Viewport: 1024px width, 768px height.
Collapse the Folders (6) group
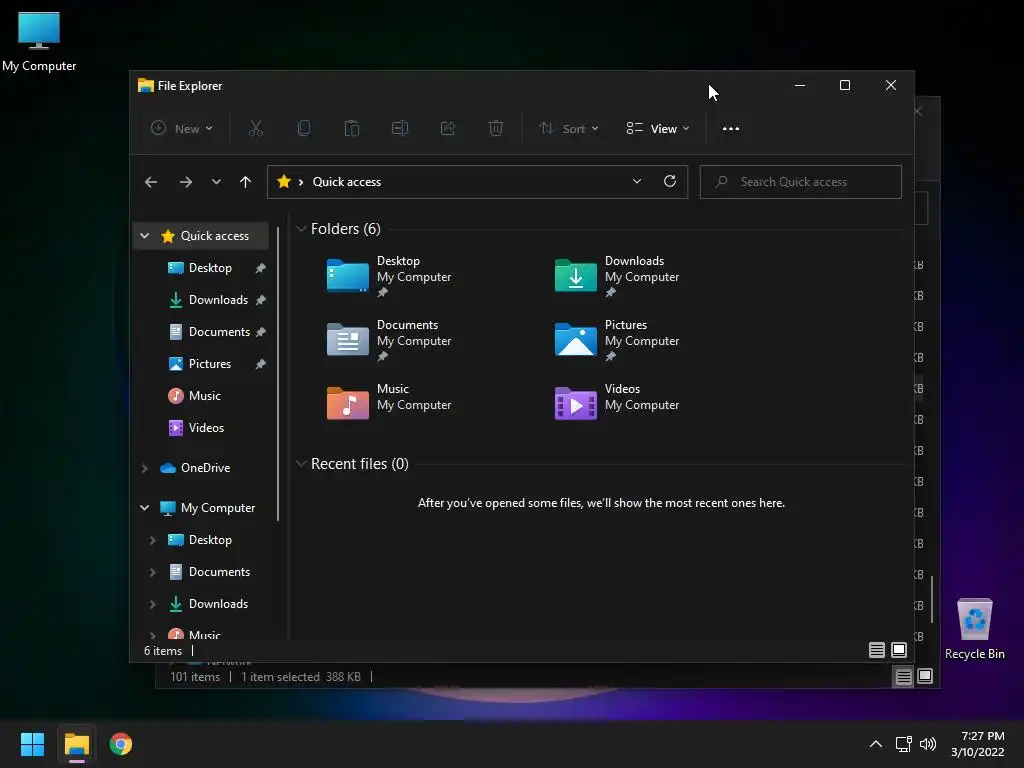(301, 229)
